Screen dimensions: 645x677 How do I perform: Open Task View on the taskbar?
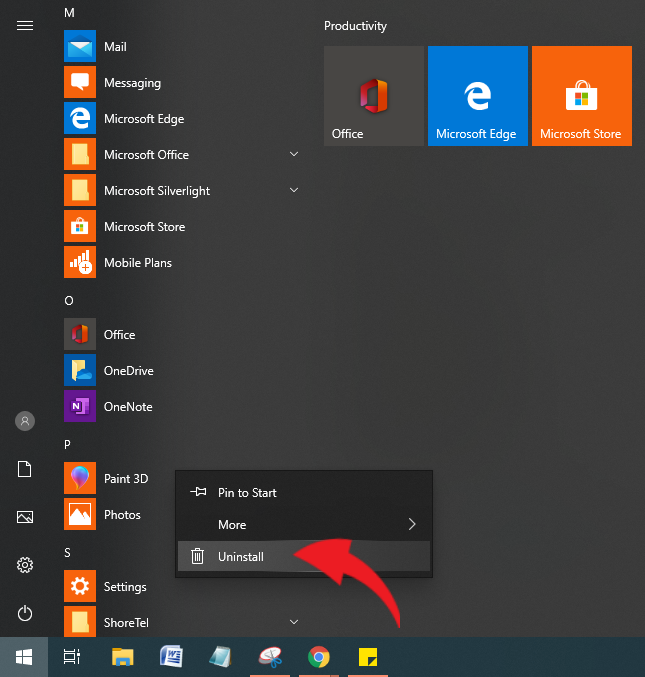pos(72,657)
